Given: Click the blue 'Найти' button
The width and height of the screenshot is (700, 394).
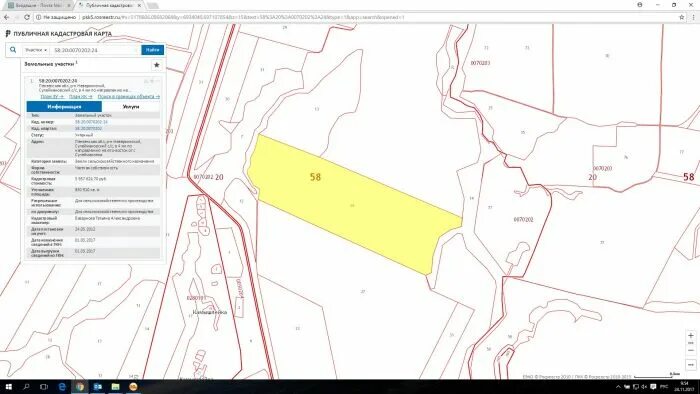Looking at the screenshot, I should (x=153, y=50).
